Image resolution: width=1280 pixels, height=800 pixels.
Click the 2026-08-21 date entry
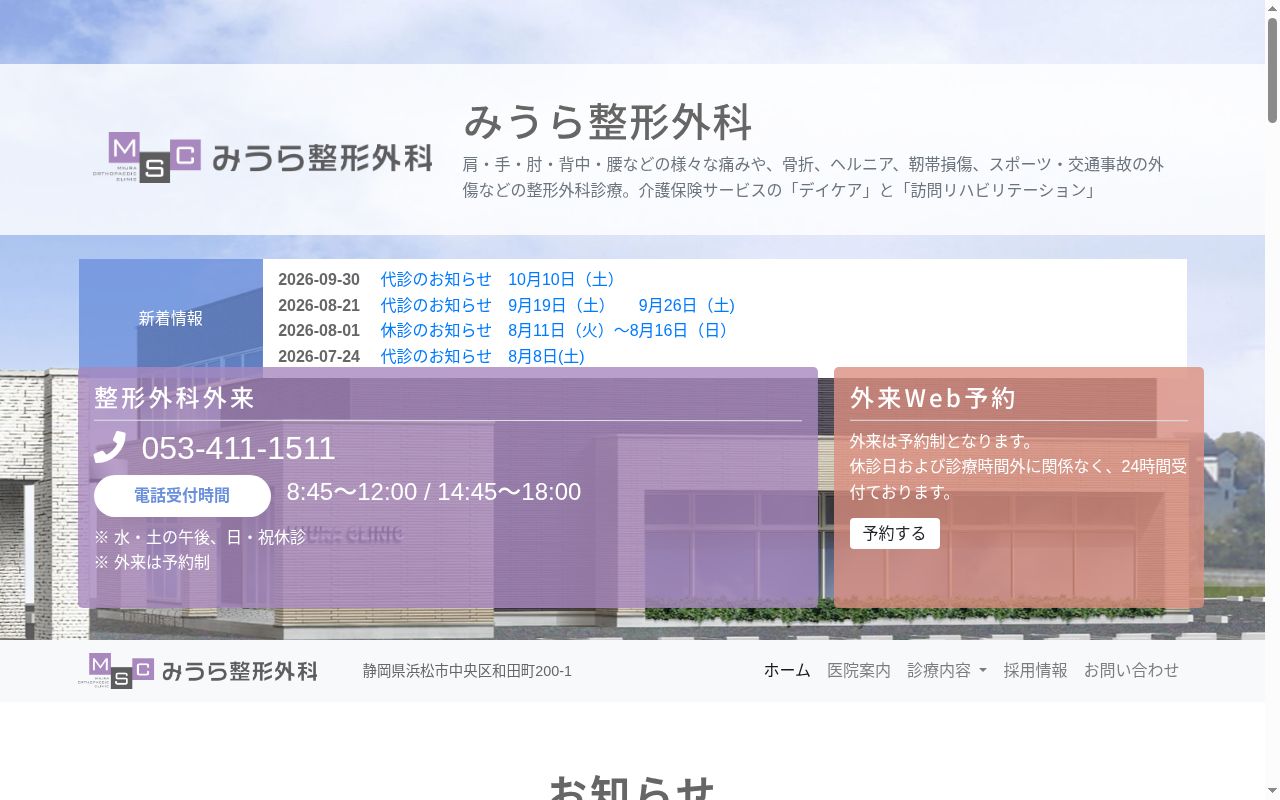[319, 305]
